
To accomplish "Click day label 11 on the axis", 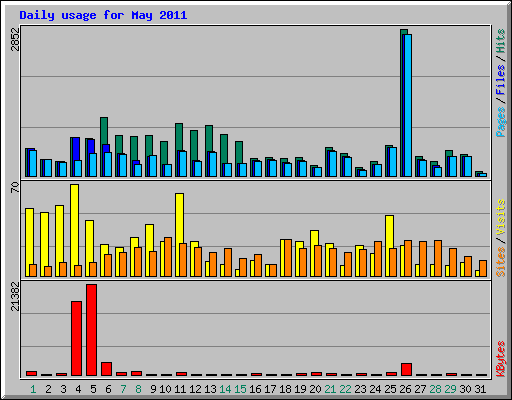I will point(180,389).
